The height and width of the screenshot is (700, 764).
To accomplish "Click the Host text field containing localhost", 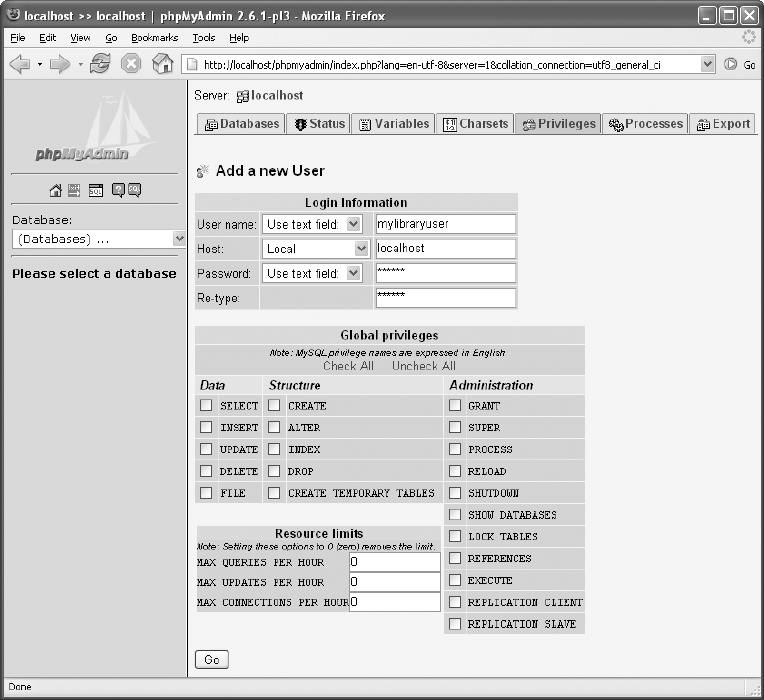I will point(445,248).
